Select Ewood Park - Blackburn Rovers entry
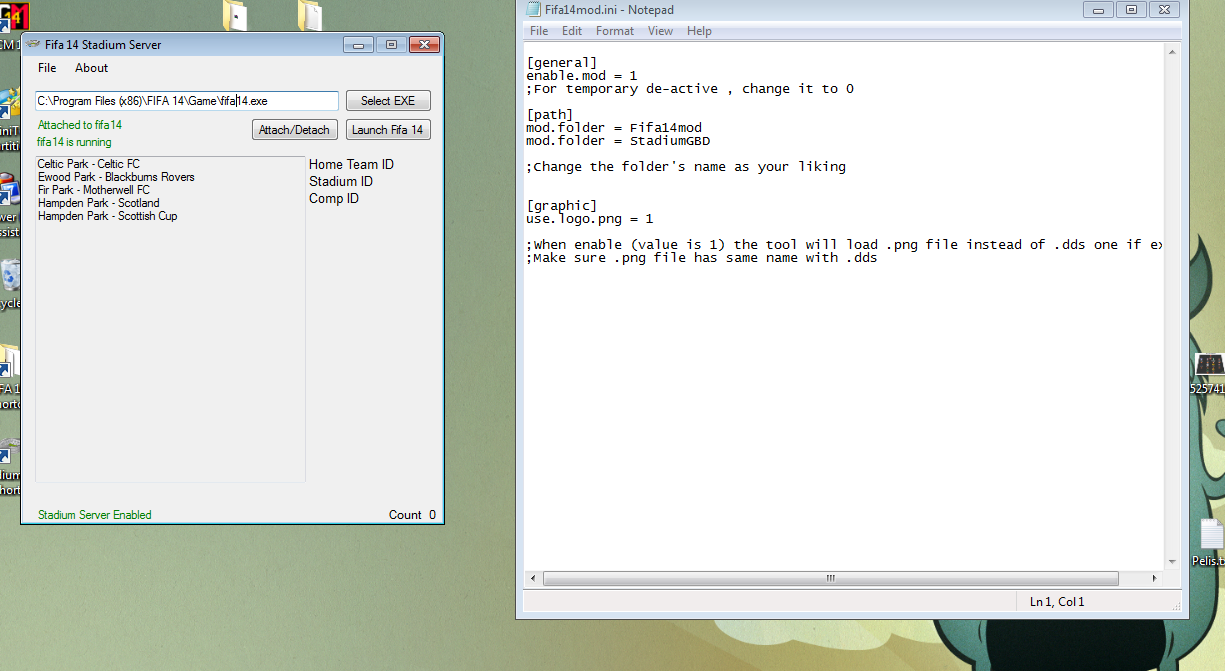Screen dimensions: 1225x671 tap(116, 177)
